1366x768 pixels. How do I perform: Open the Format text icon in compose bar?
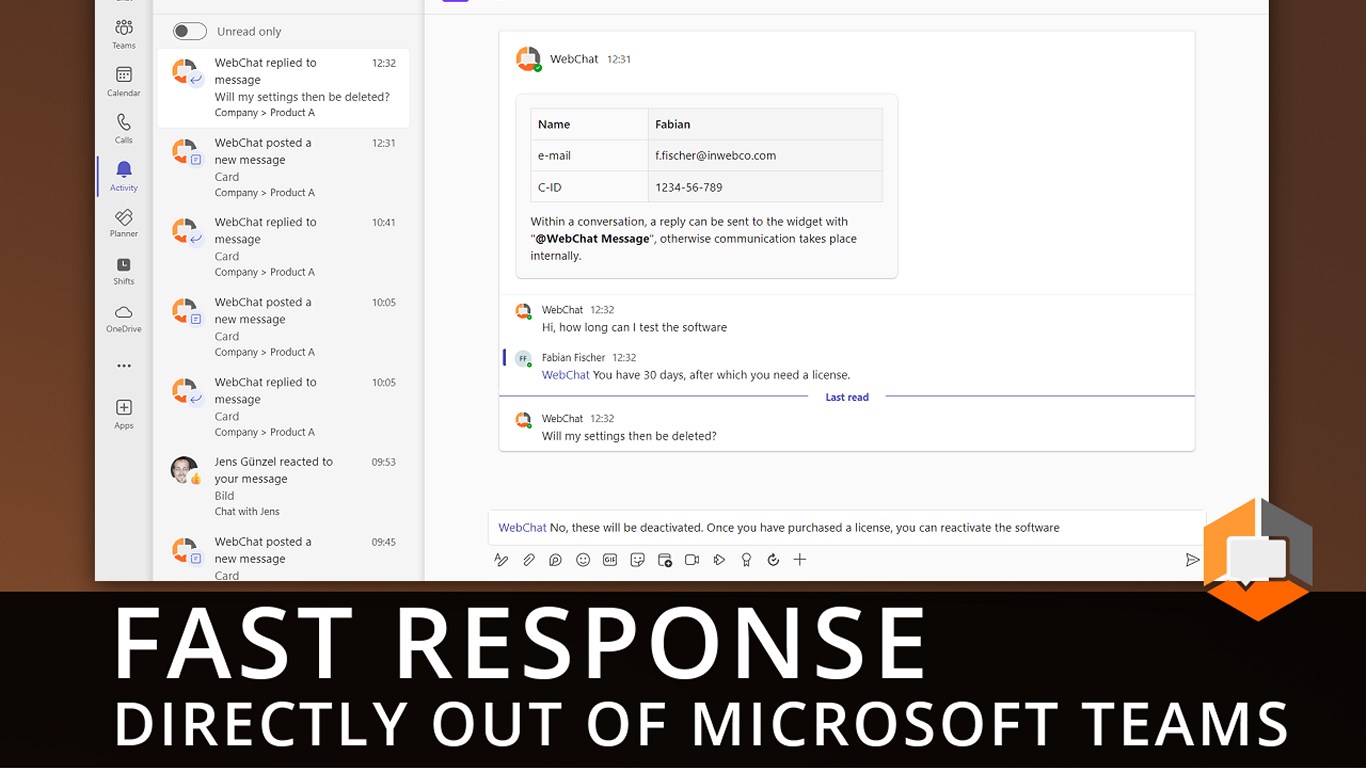tap(501, 560)
